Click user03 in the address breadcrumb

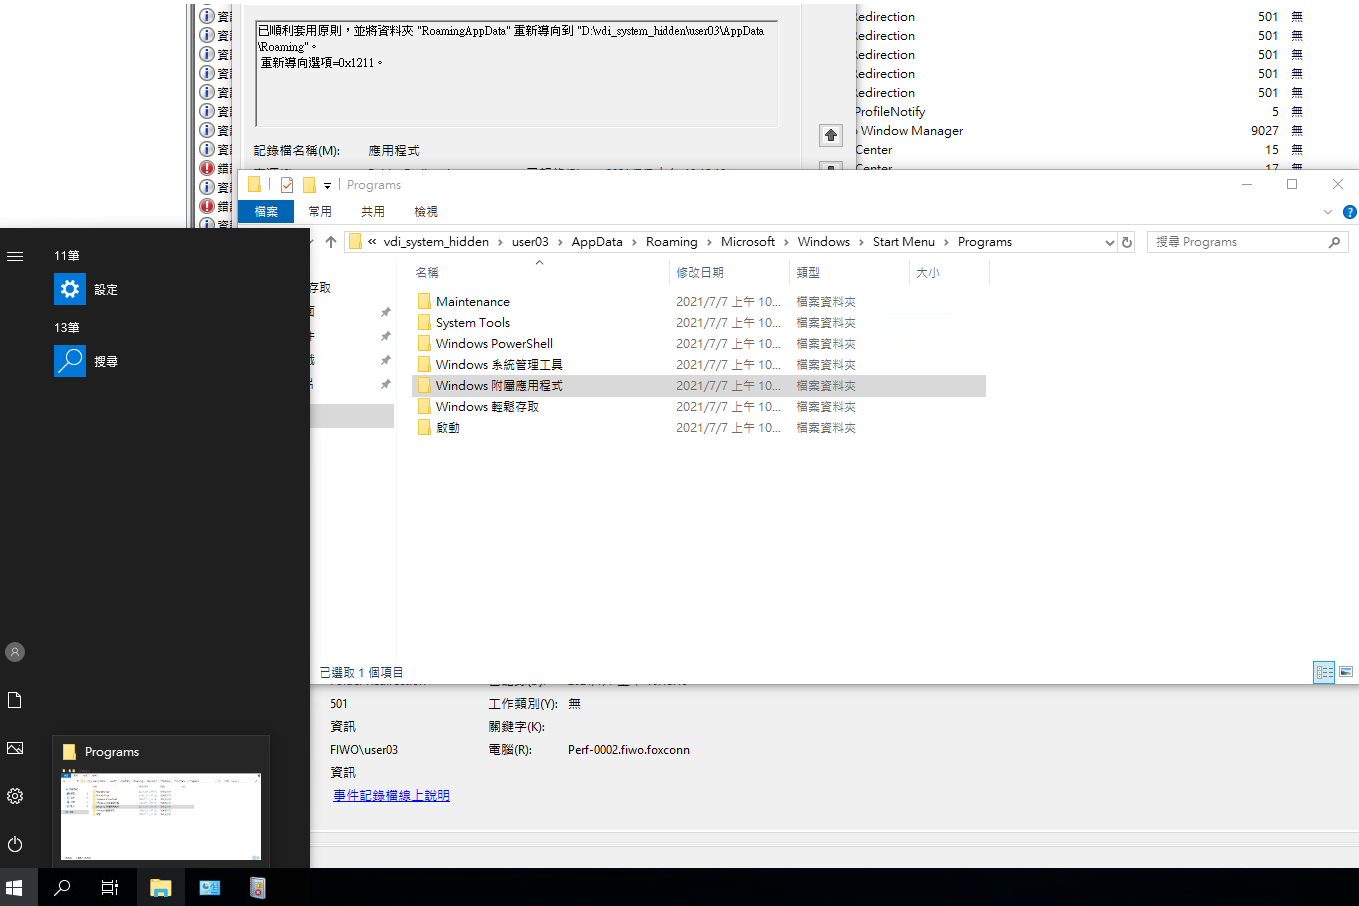(530, 242)
